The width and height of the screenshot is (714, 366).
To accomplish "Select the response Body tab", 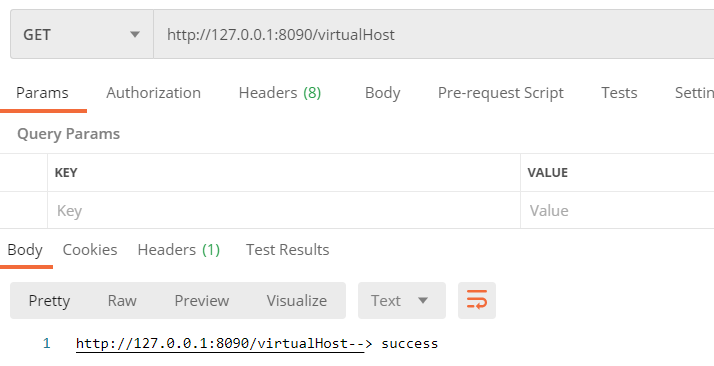I will (25, 250).
